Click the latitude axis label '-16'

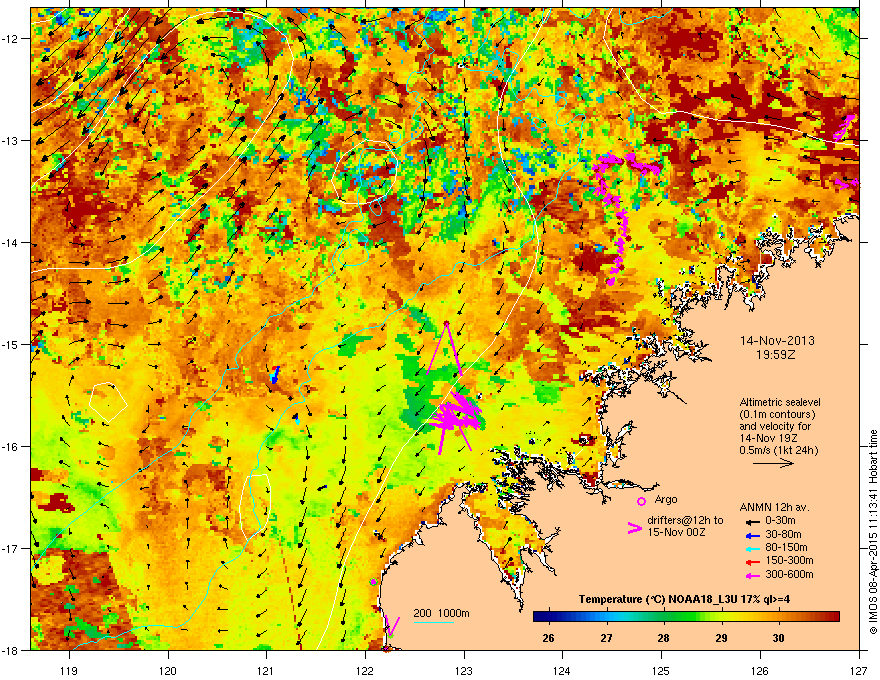11,447
